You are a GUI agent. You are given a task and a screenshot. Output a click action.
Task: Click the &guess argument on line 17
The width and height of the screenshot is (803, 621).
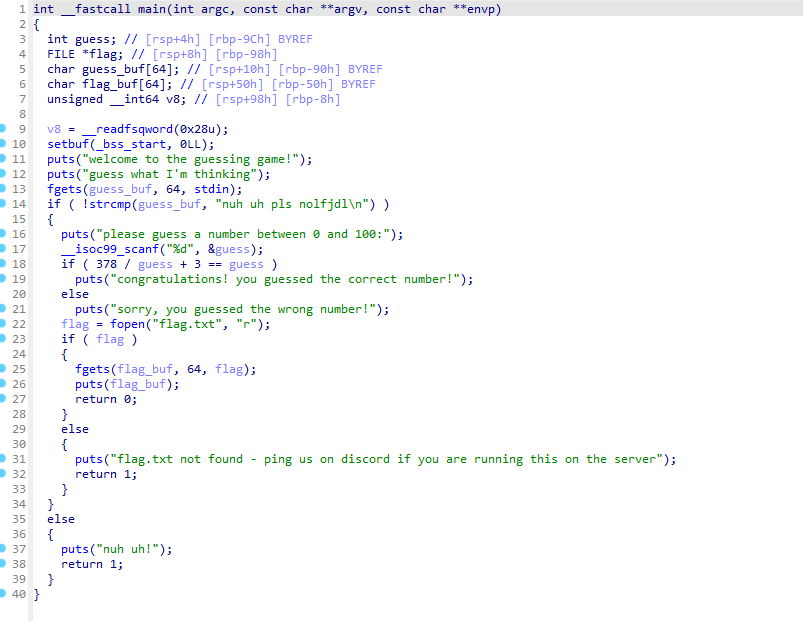tap(228, 249)
